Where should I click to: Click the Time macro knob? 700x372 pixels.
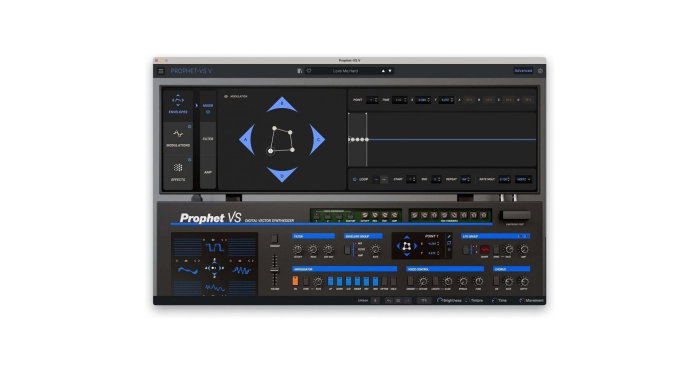[494, 301]
